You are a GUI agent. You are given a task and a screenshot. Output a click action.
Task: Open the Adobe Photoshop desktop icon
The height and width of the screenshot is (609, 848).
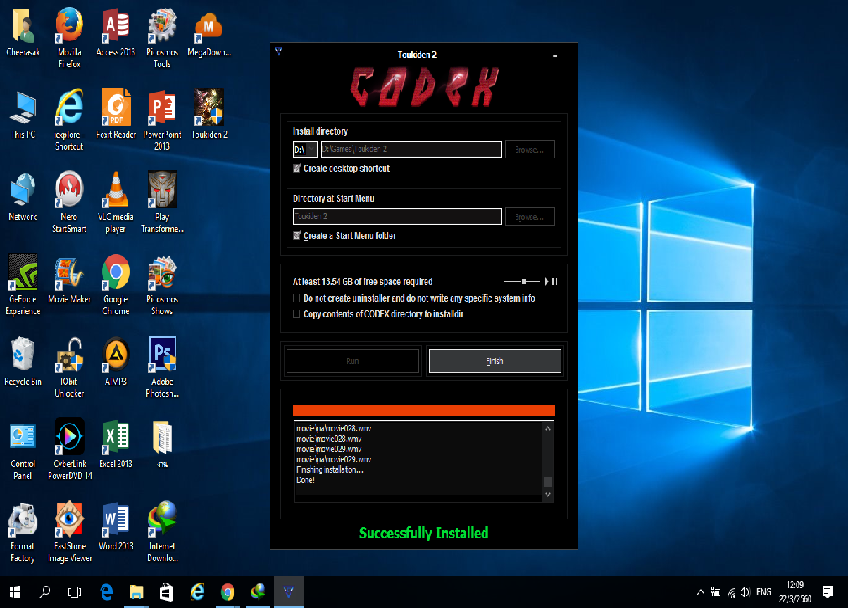pos(162,368)
